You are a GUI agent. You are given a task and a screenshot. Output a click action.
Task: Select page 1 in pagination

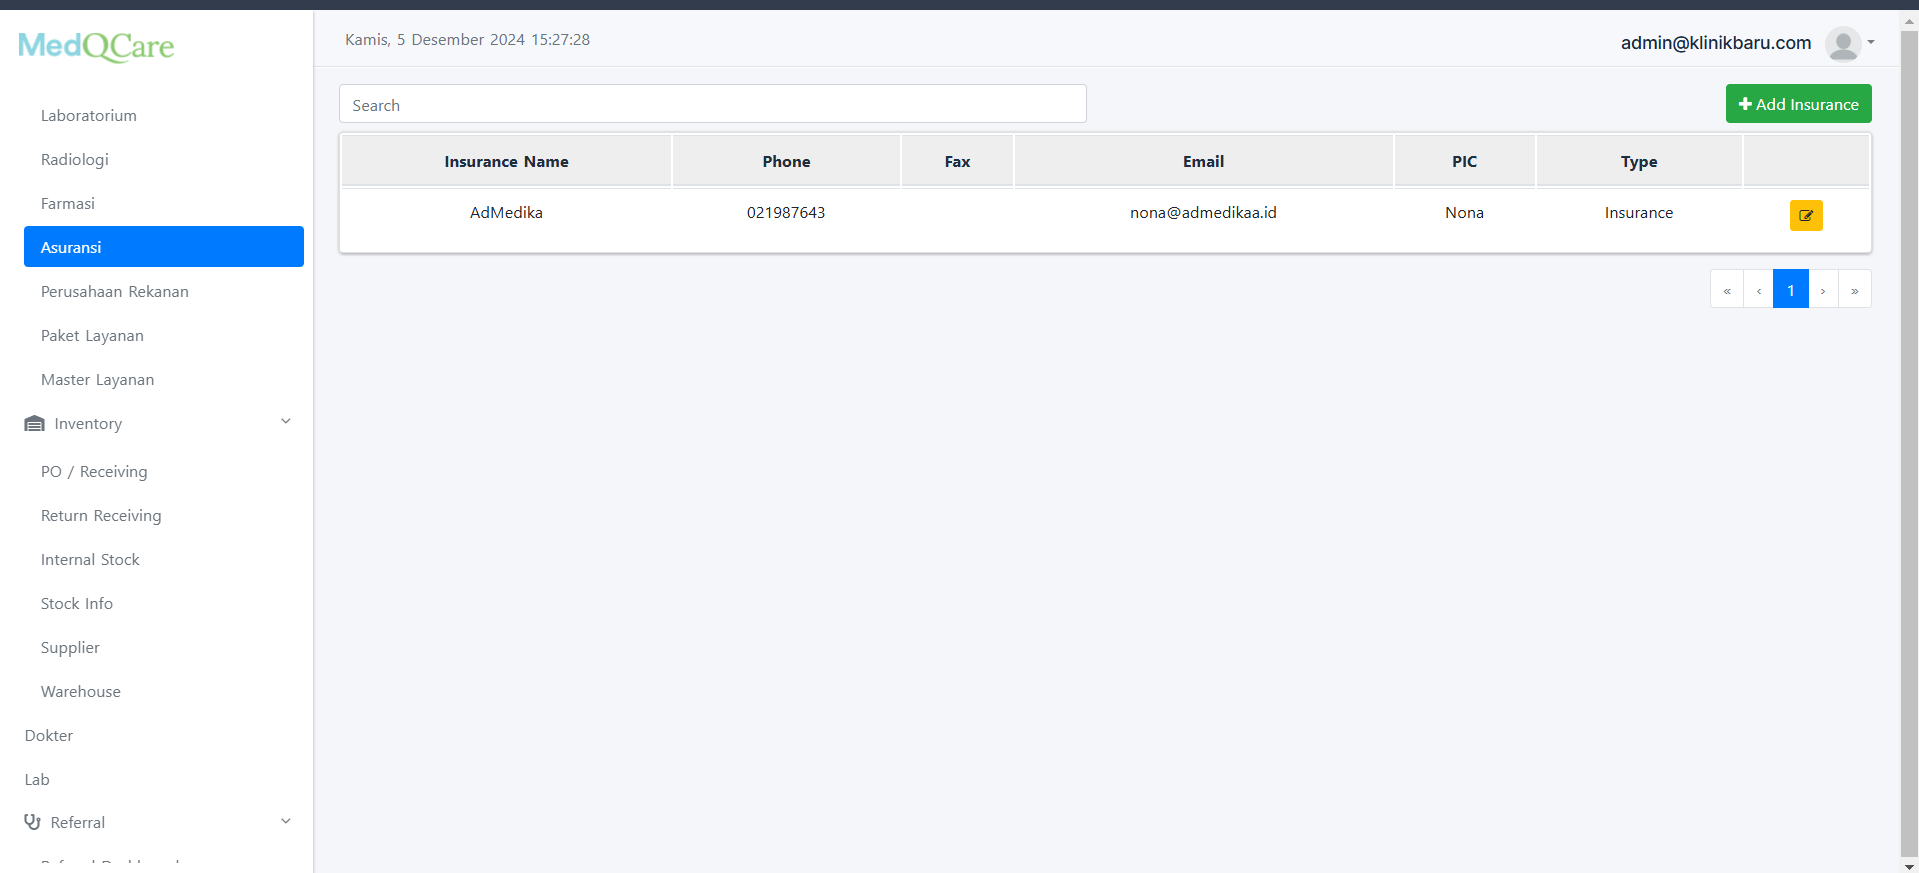point(1790,290)
